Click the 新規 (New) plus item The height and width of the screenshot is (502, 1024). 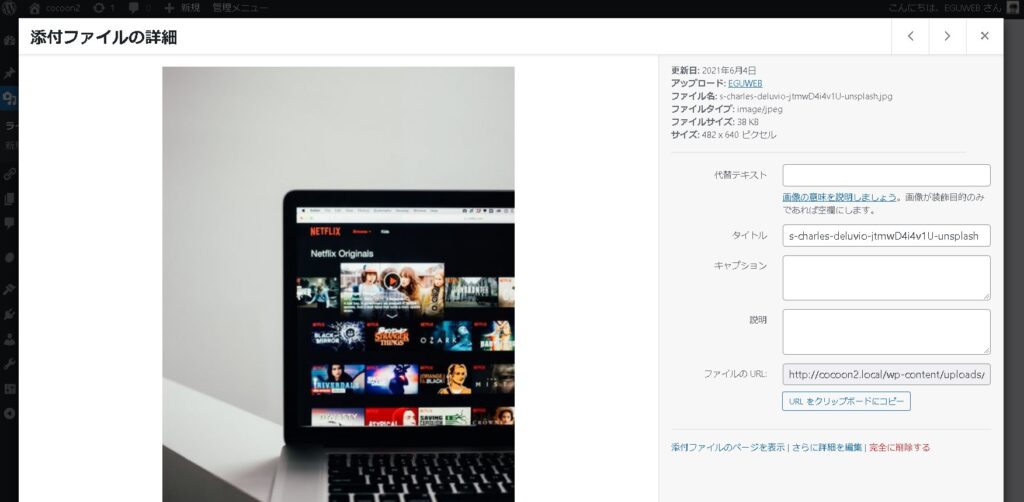tap(182, 8)
